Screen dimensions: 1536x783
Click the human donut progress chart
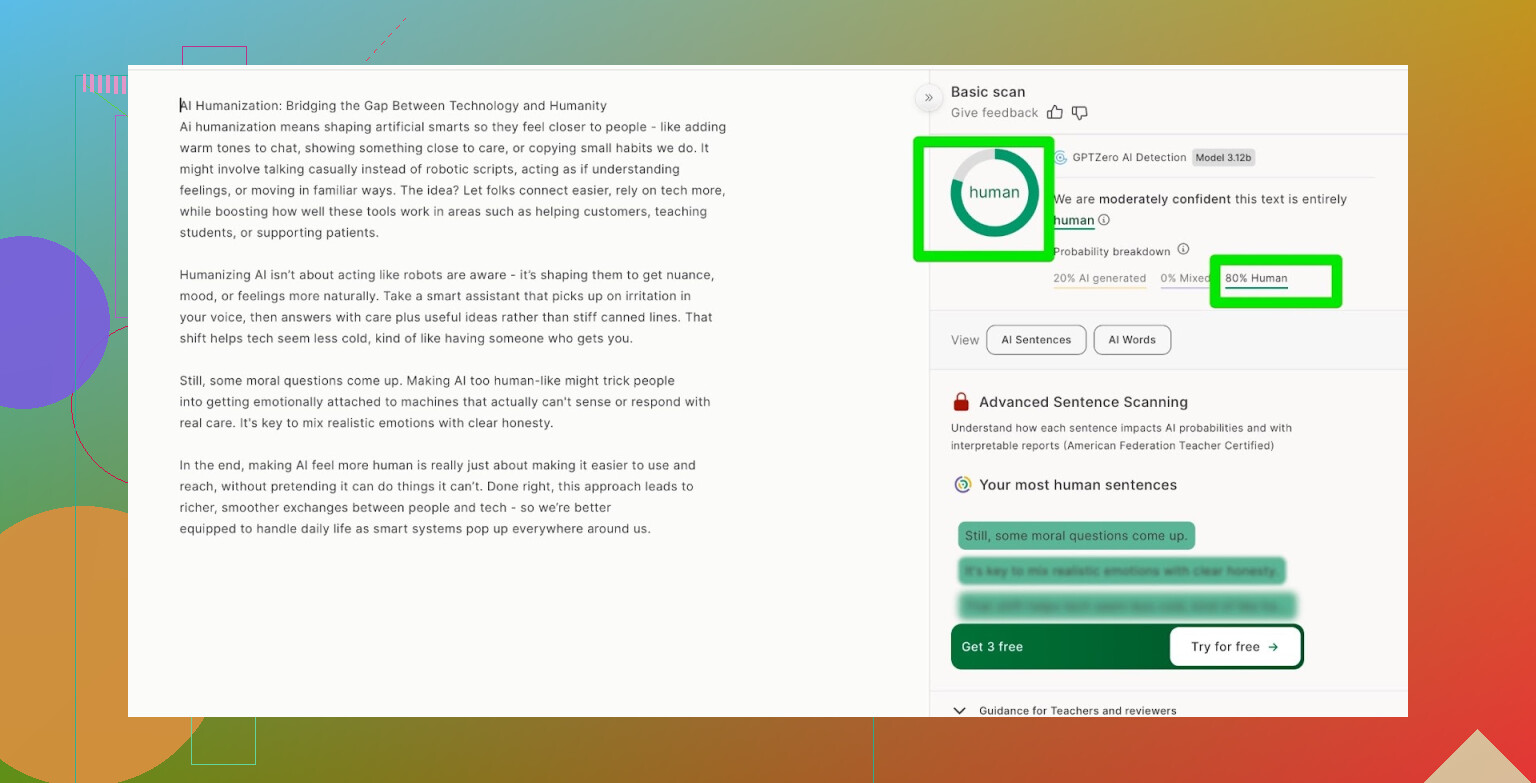pyautogui.click(x=994, y=193)
